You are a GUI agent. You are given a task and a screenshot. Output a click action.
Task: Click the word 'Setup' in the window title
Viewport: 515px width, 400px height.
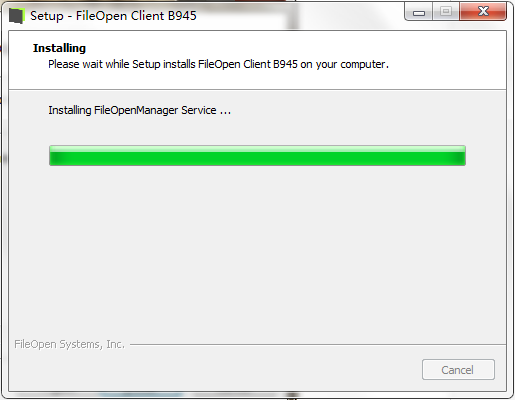(x=47, y=16)
